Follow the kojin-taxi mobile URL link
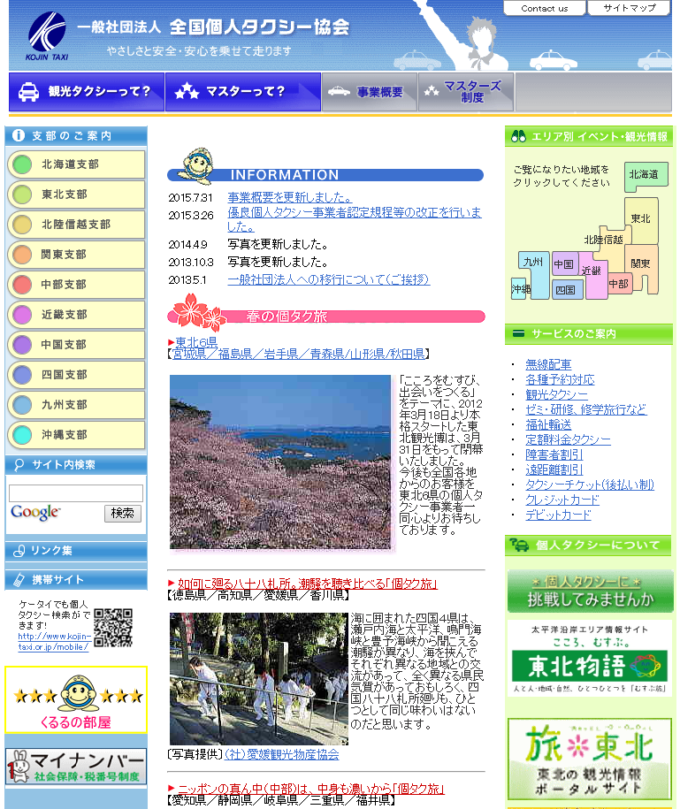The image size is (680, 809). coord(54,641)
